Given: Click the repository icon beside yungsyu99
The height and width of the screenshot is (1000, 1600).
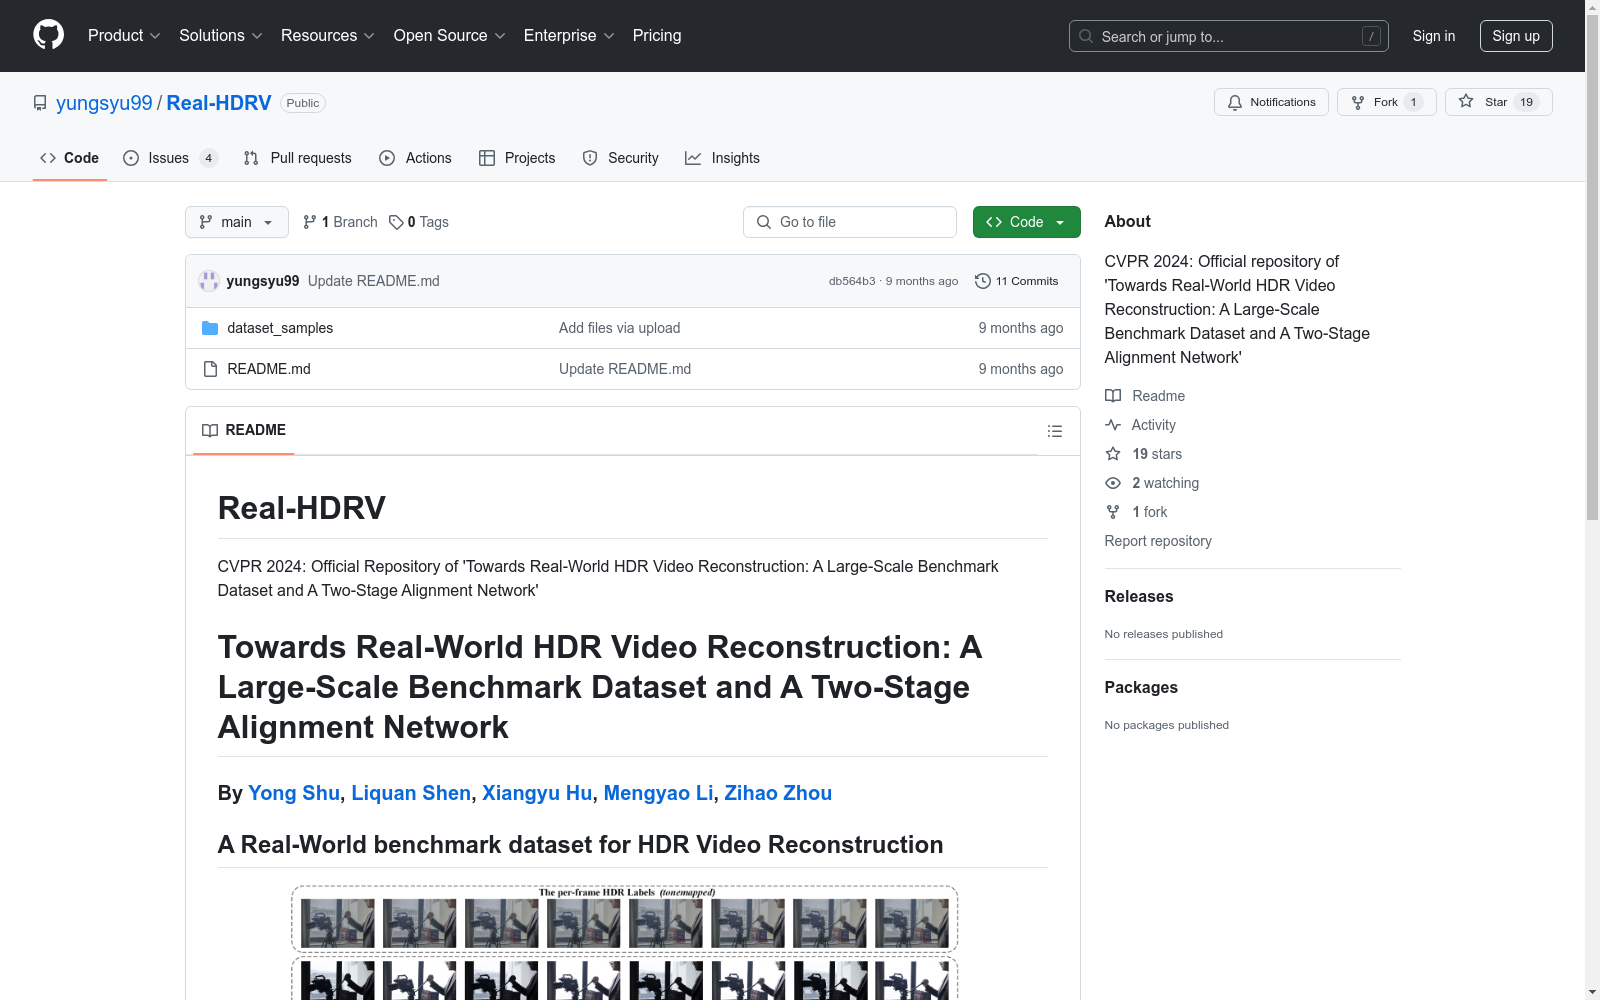Looking at the screenshot, I should (x=40, y=103).
